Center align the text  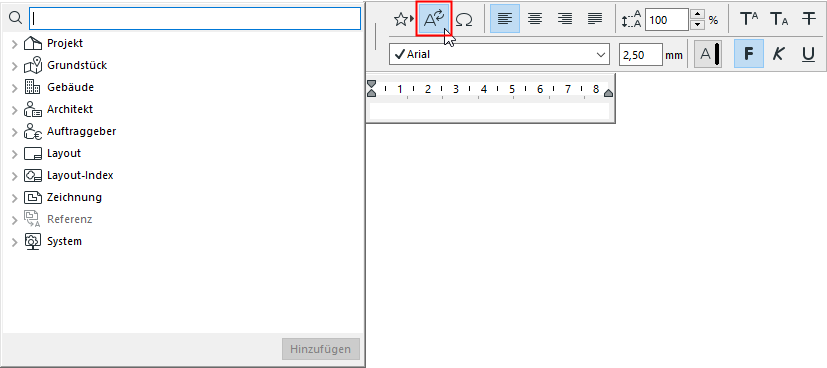[535, 19]
